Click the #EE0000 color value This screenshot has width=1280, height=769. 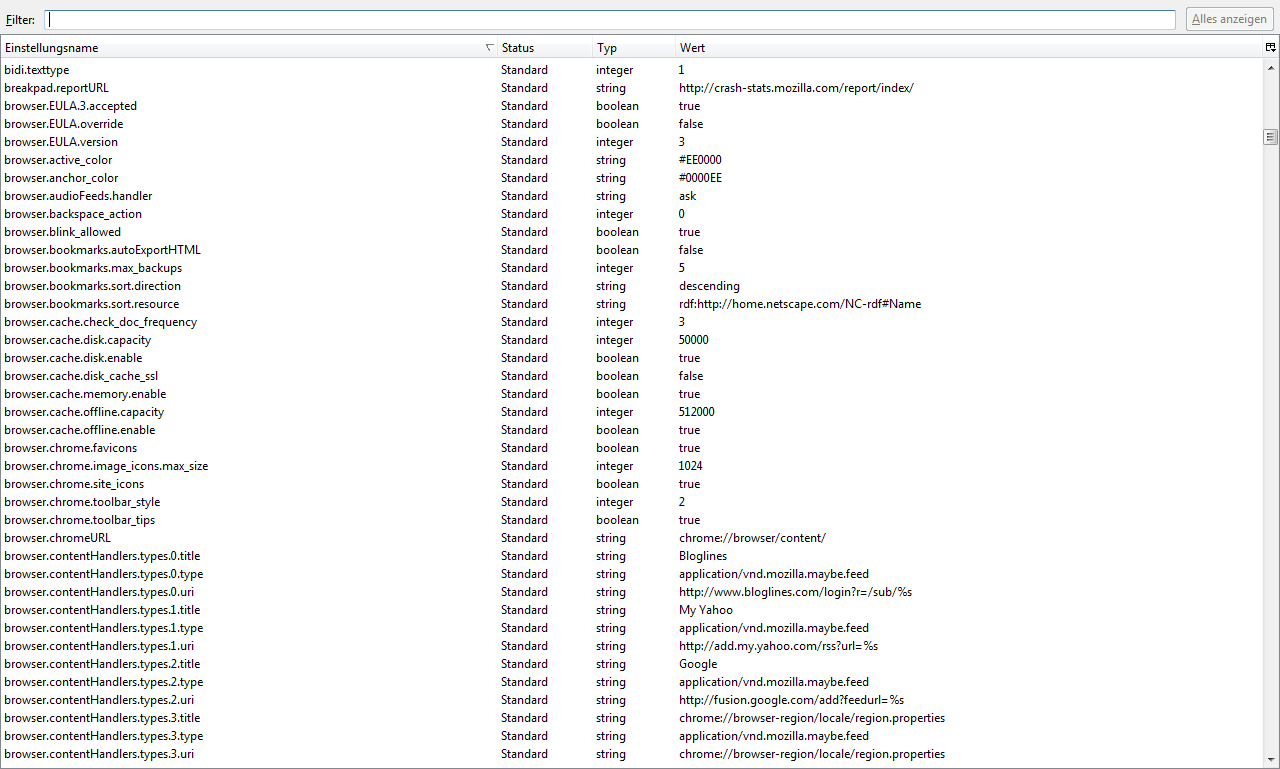[x=700, y=160]
